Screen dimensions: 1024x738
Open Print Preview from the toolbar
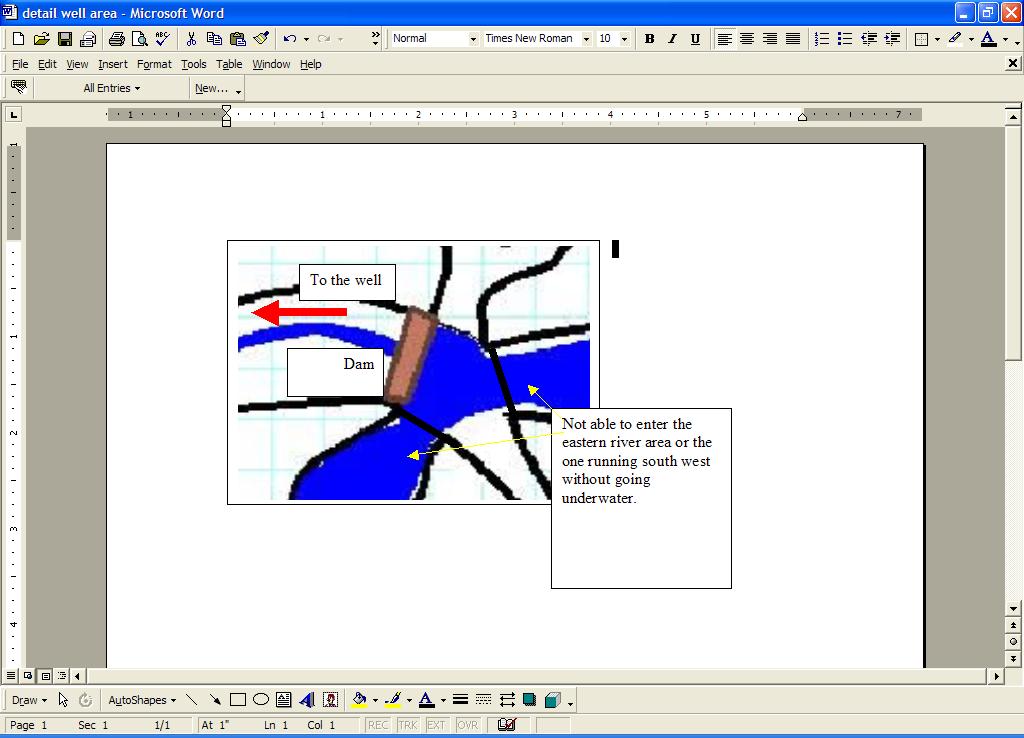pyautogui.click(x=139, y=39)
